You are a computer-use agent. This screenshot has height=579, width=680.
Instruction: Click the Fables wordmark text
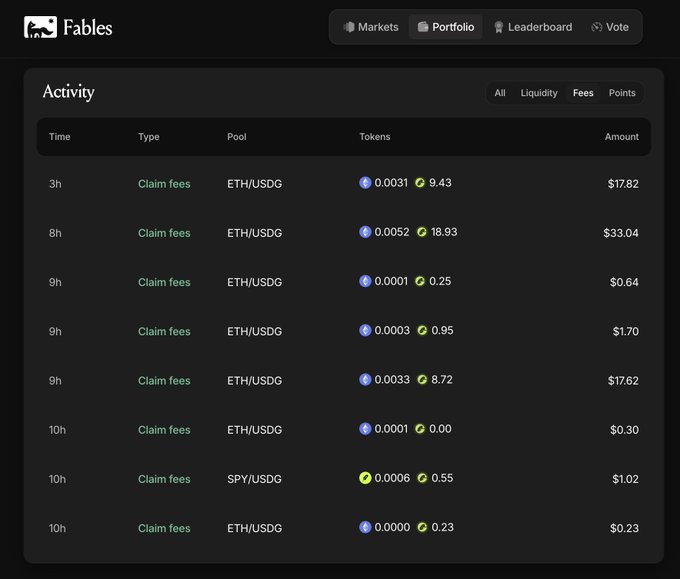pos(88,27)
